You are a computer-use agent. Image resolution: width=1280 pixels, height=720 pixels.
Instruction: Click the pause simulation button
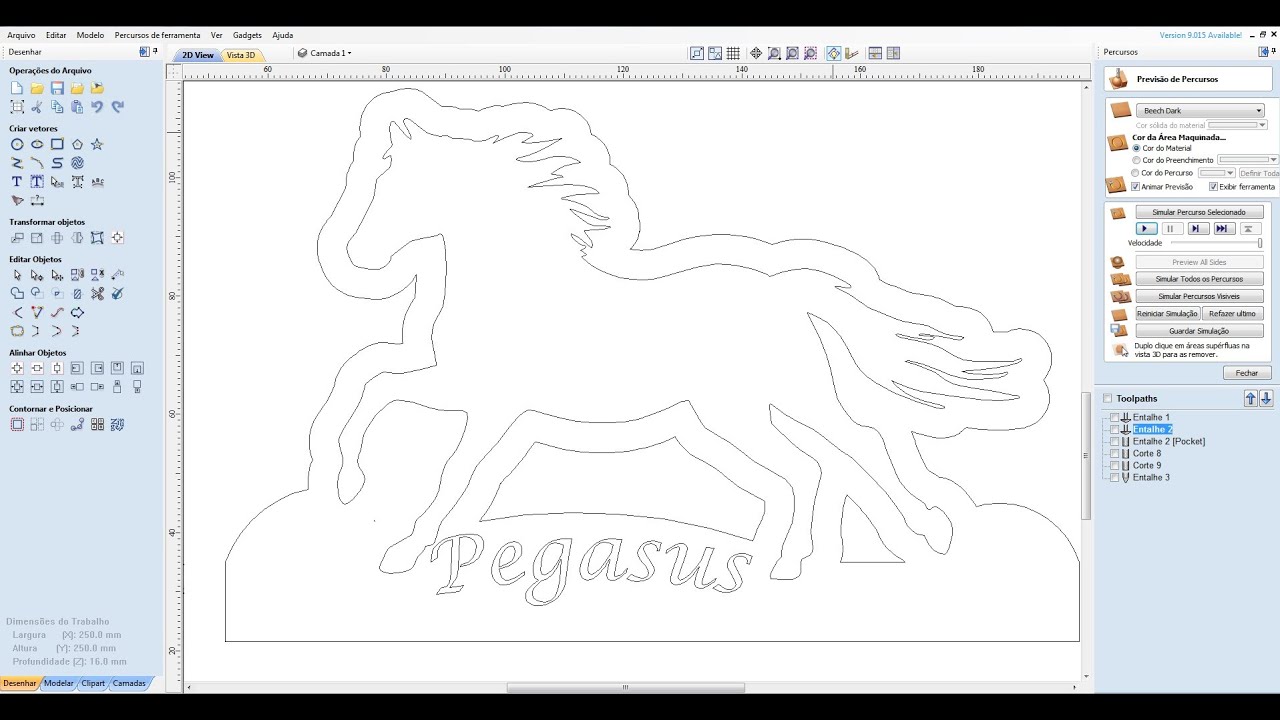tap(1170, 229)
